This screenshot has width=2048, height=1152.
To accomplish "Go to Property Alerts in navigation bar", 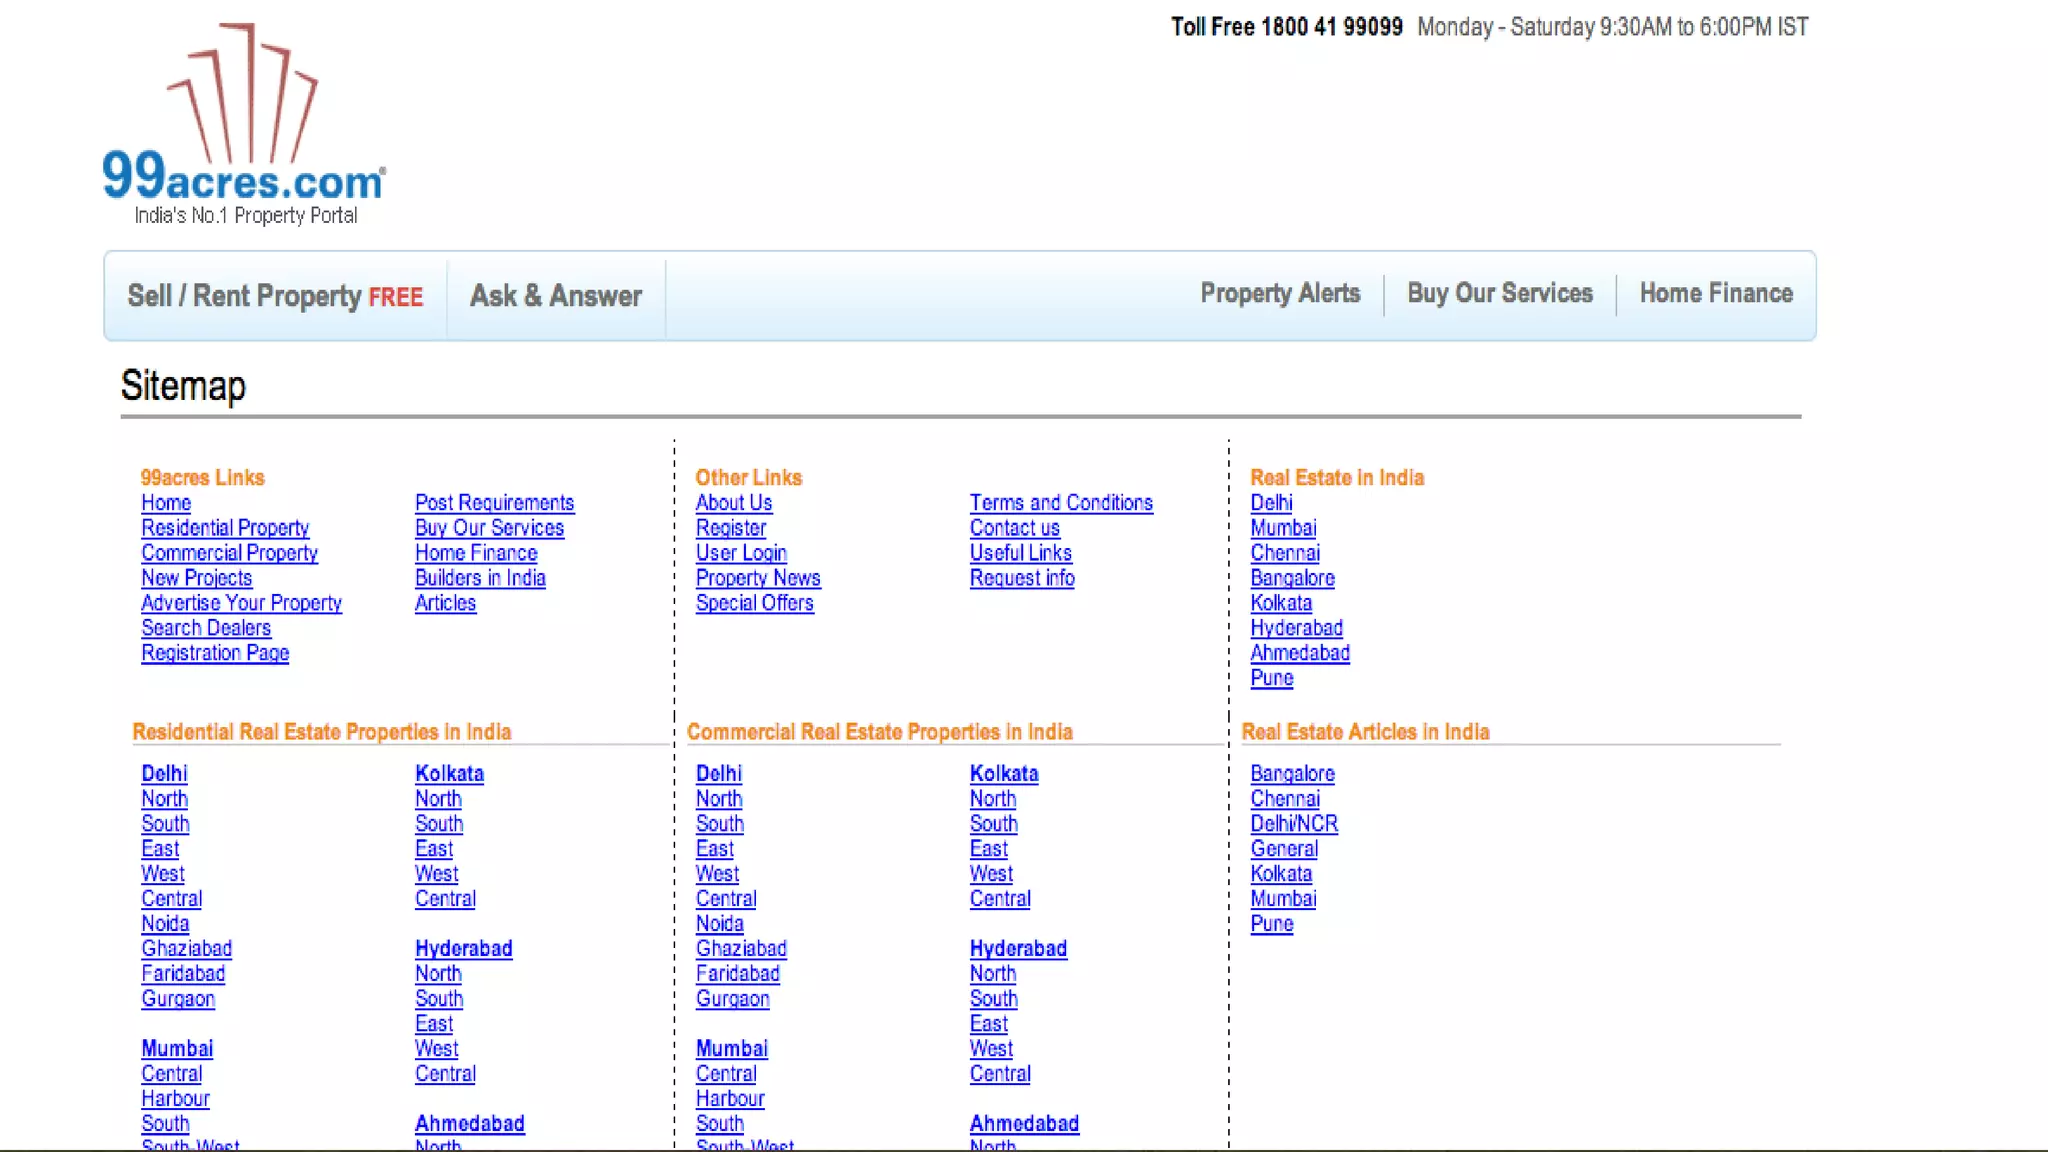I will pyautogui.click(x=1280, y=294).
